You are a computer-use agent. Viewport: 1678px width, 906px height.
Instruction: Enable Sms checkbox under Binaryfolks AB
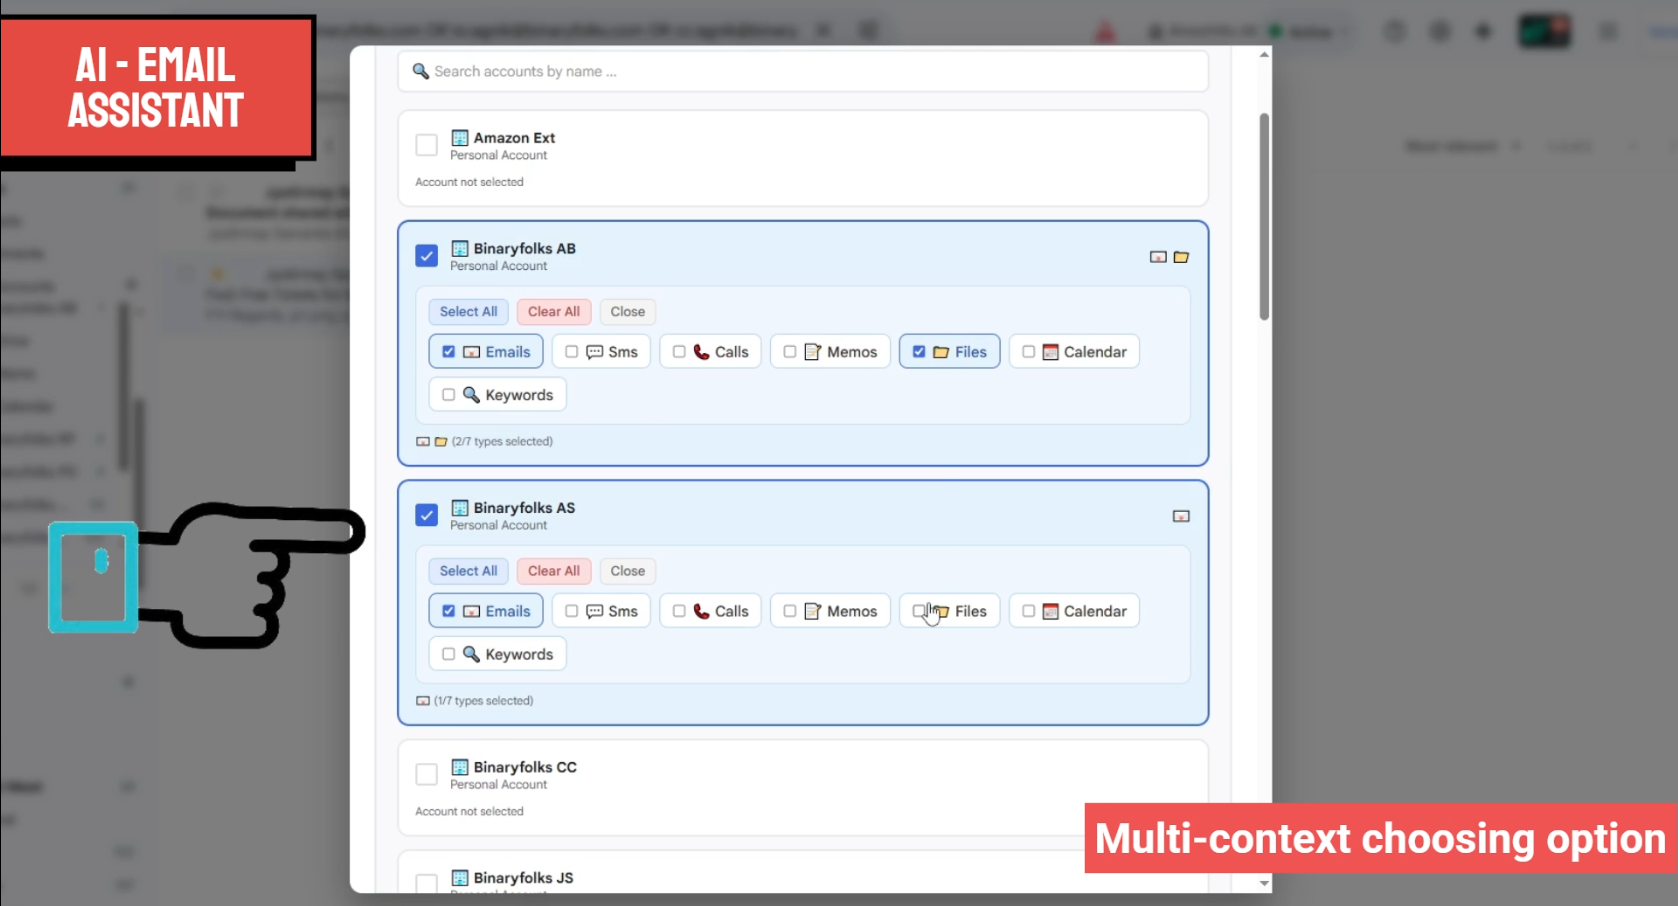[x=572, y=352]
